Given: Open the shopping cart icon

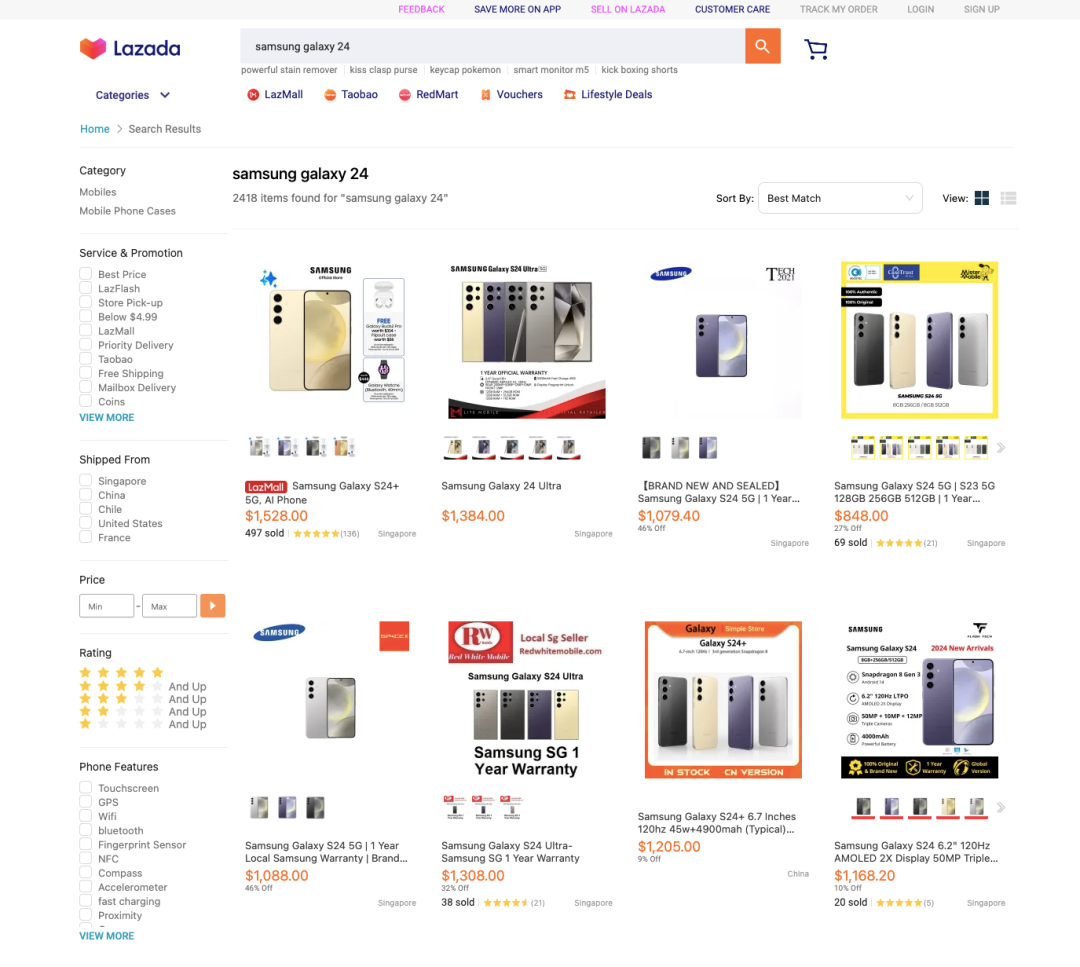Looking at the screenshot, I should [816, 49].
